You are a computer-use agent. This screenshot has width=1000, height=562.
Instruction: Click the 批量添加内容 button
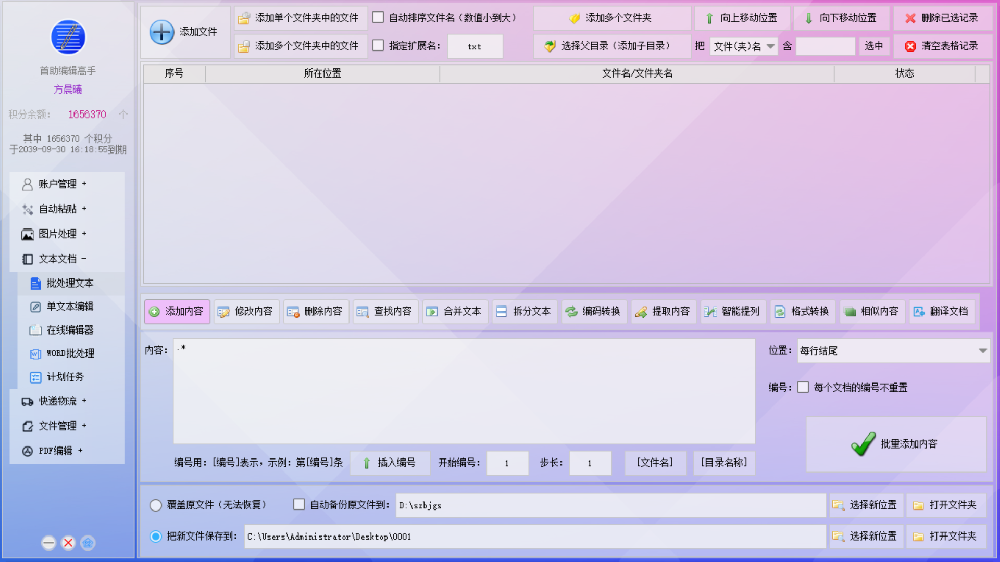pyautogui.click(x=896, y=444)
